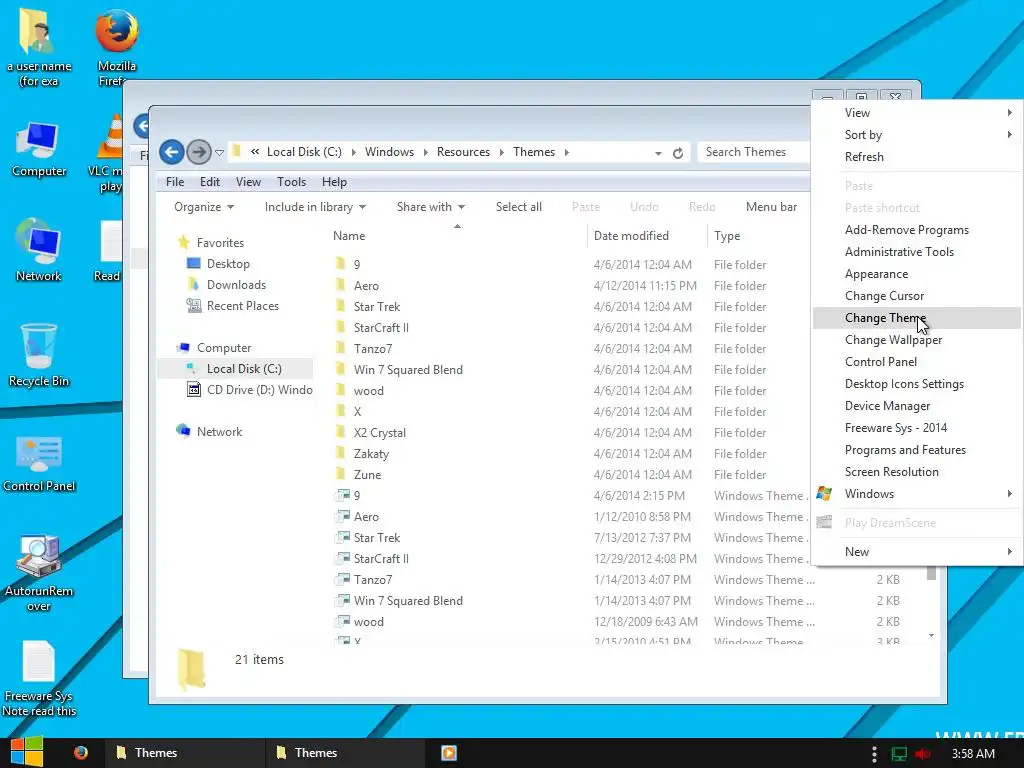Select the Network desktop icon
This screenshot has width=1024, height=768.
[x=39, y=251]
